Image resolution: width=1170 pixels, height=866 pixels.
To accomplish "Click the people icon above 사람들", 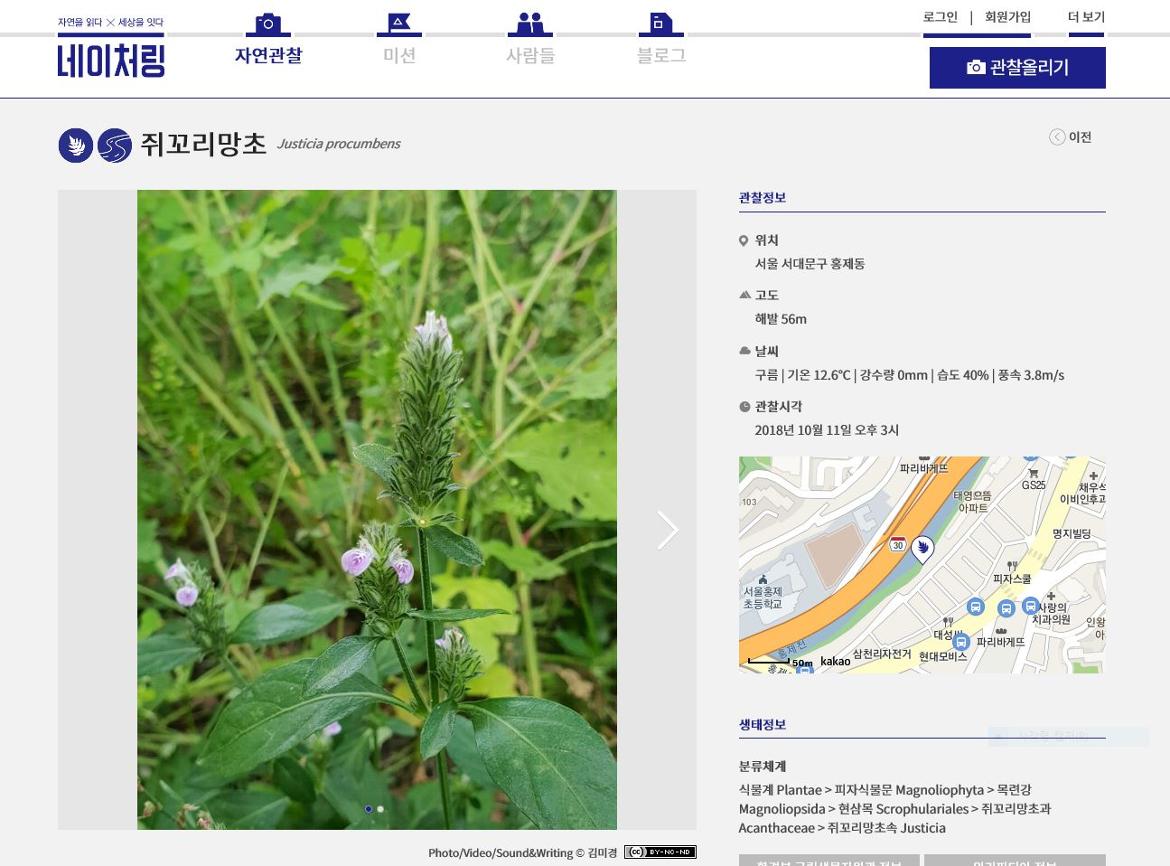I will click(530, 24).
